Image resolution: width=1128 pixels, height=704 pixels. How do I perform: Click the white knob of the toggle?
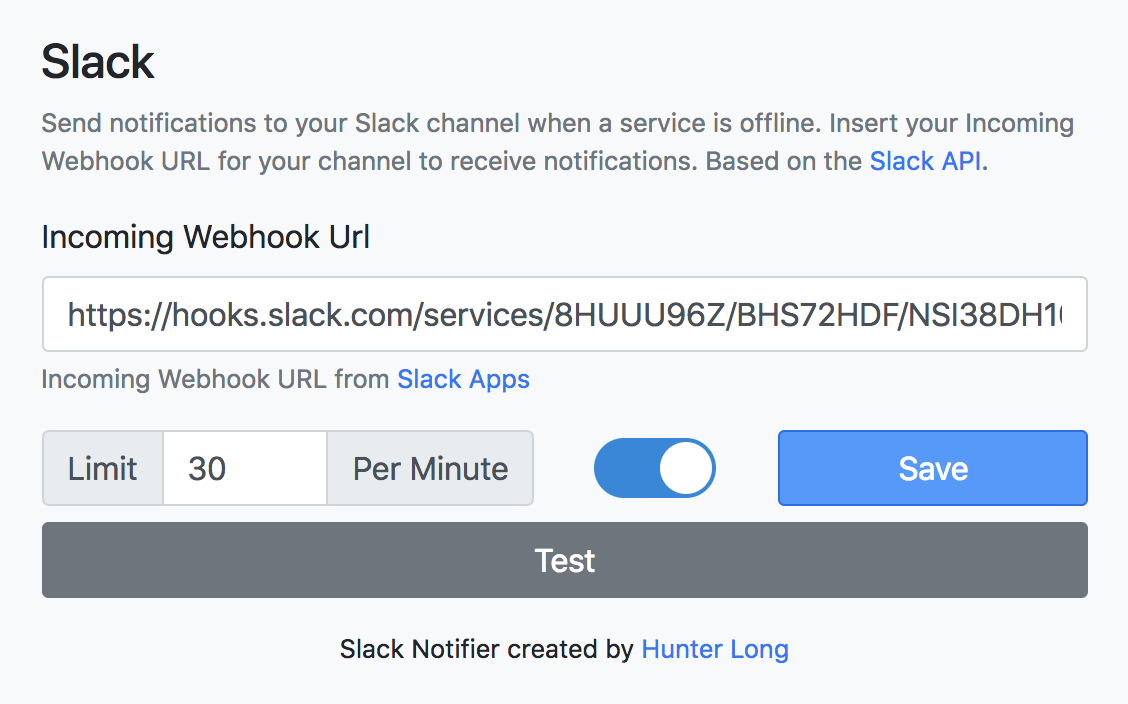(687, 468)
